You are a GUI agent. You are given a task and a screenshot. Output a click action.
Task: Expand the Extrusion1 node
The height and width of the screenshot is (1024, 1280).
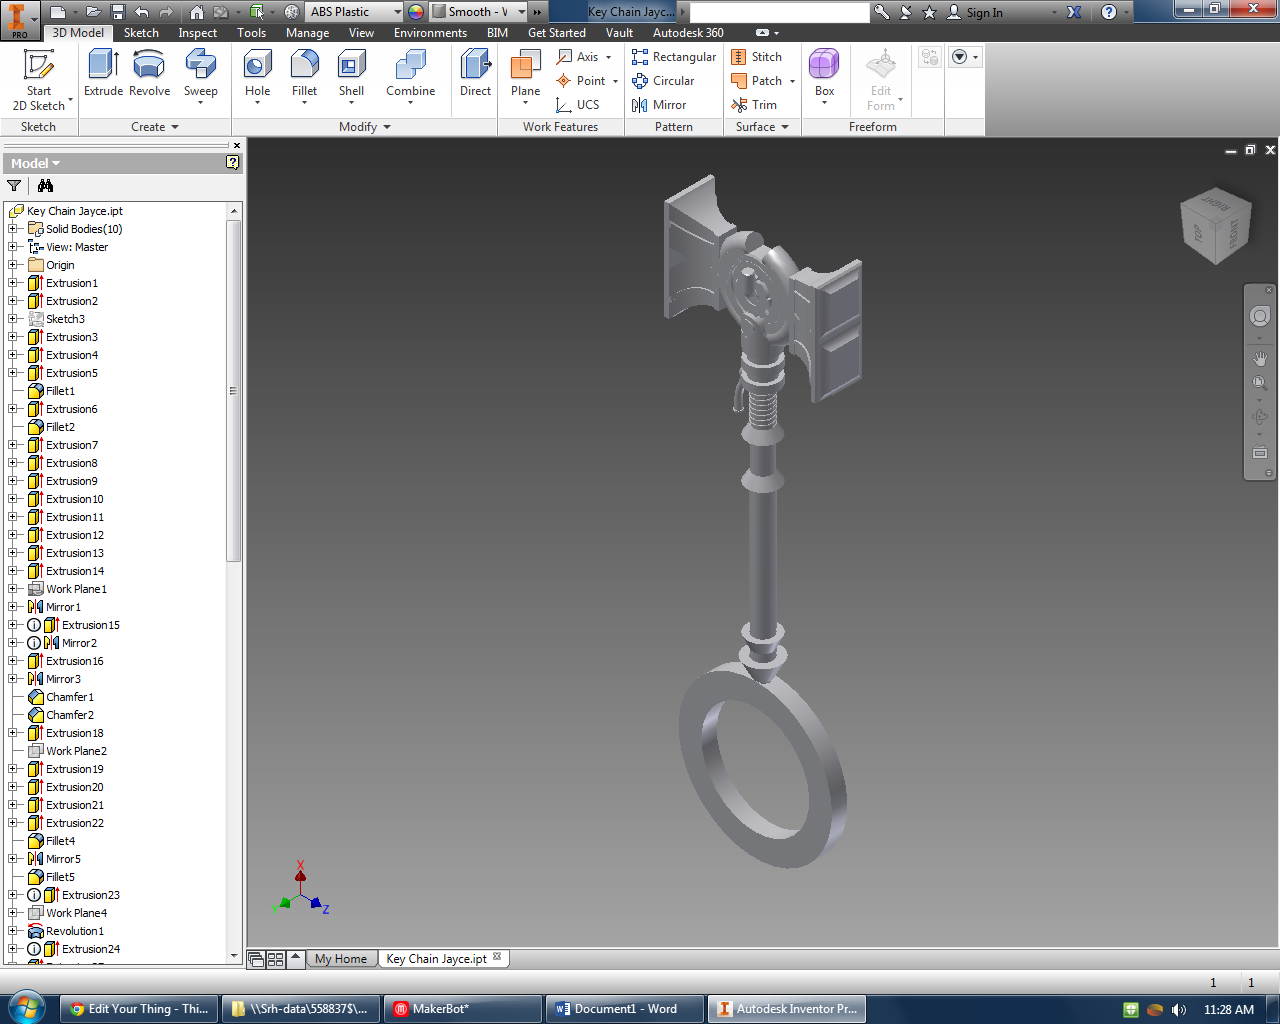13,283
